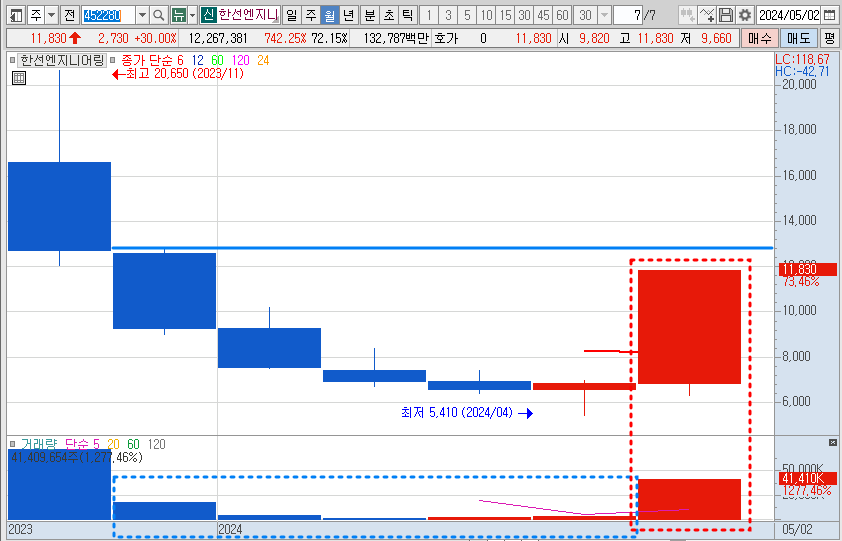The image size is (842, 541).
Task: Click the large red May 2024 candle
Action: pos(689,327)
